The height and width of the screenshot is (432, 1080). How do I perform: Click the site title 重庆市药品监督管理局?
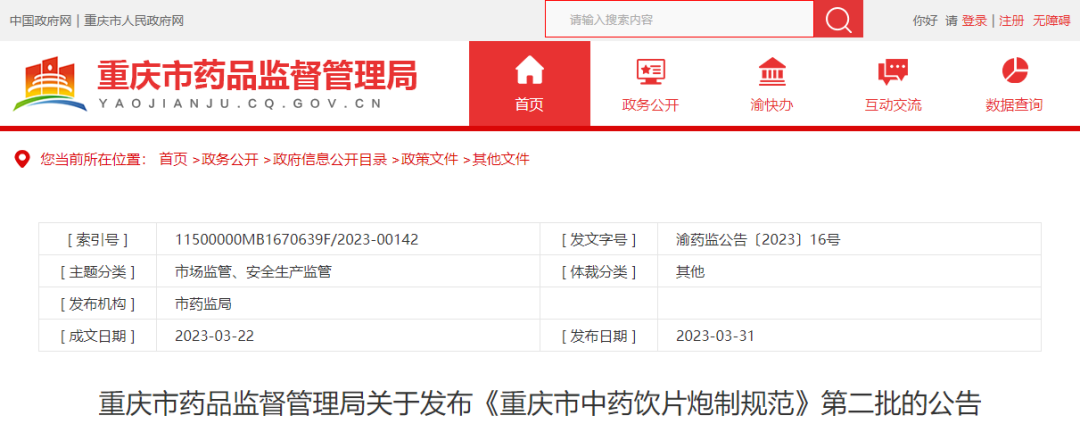point(257,75)
